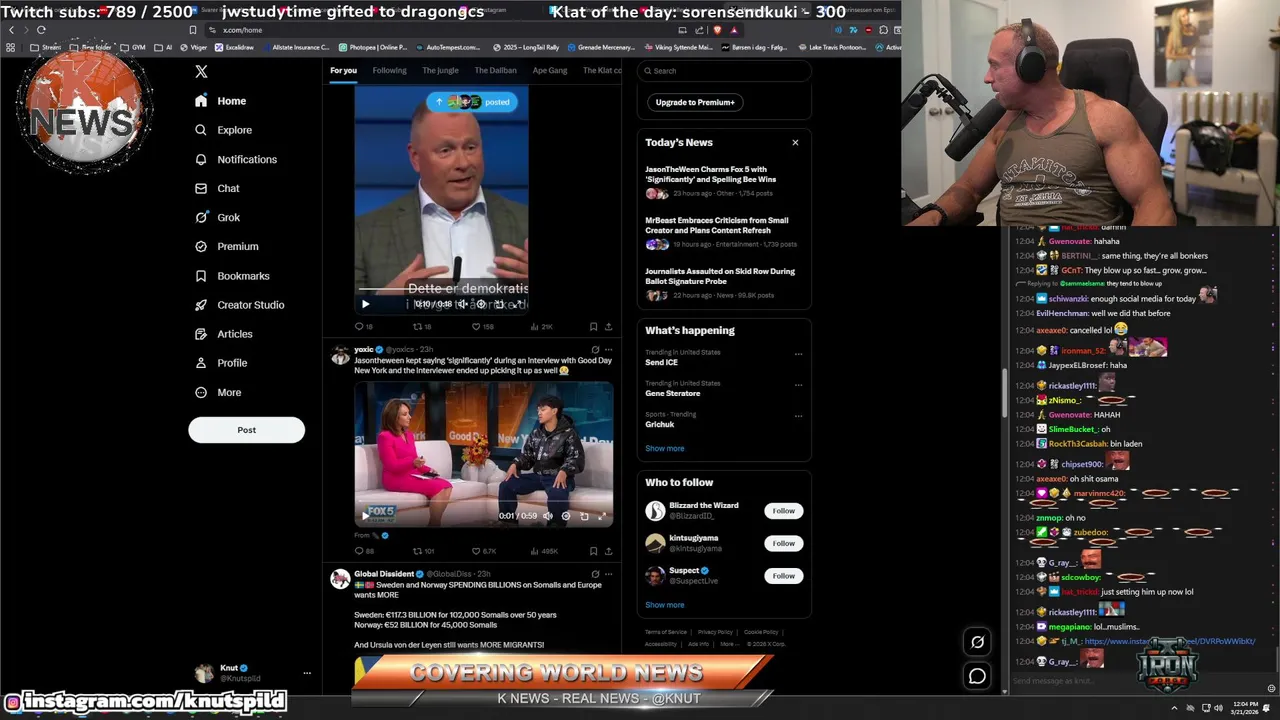Show more trending topics
Viewport: 1280px width, 720px height.
point(665,448)
